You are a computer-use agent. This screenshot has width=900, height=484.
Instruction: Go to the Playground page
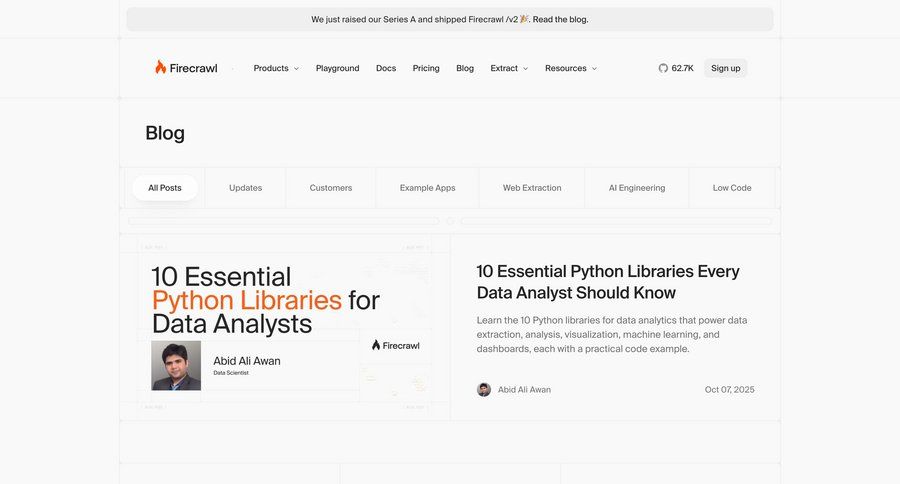pyautogui.click(x=337, y=68)
